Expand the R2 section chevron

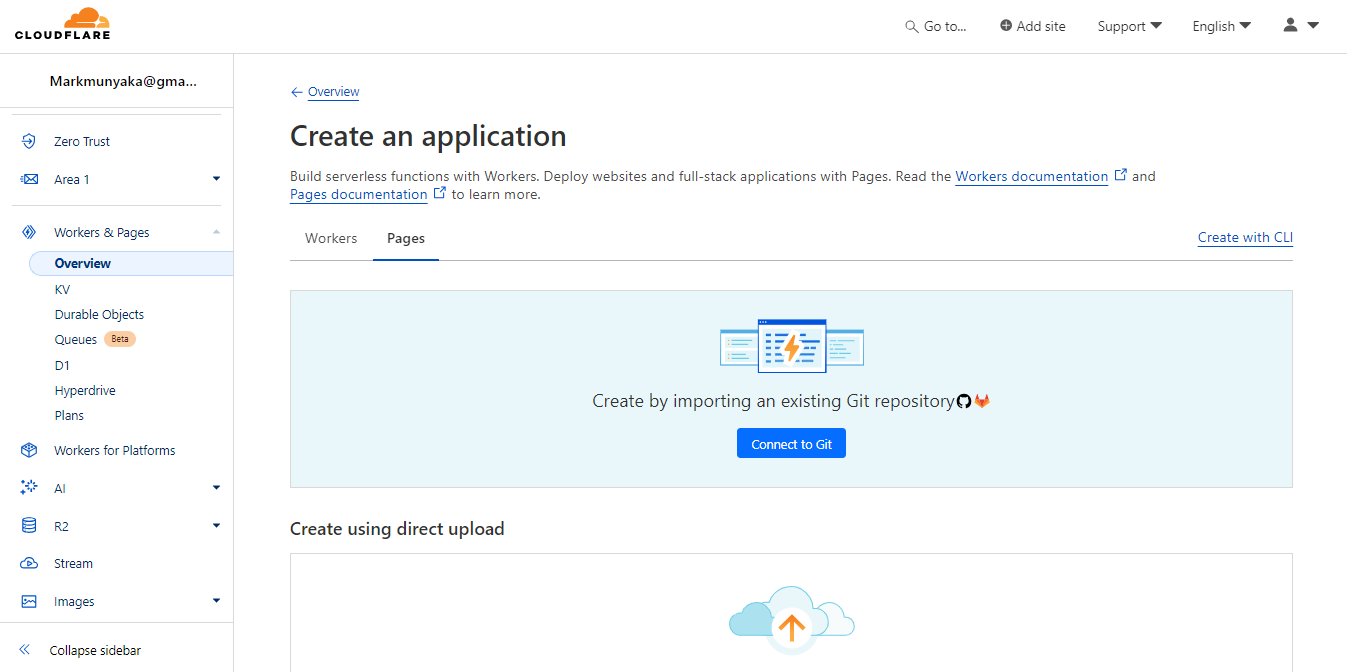(x=216, y=525)
